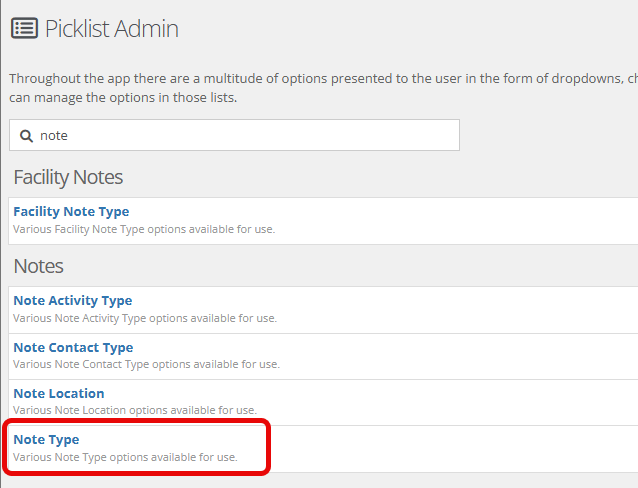Click the Note Location description text
The height and width of the screenshot is (488, 638).
coord(134,410)
